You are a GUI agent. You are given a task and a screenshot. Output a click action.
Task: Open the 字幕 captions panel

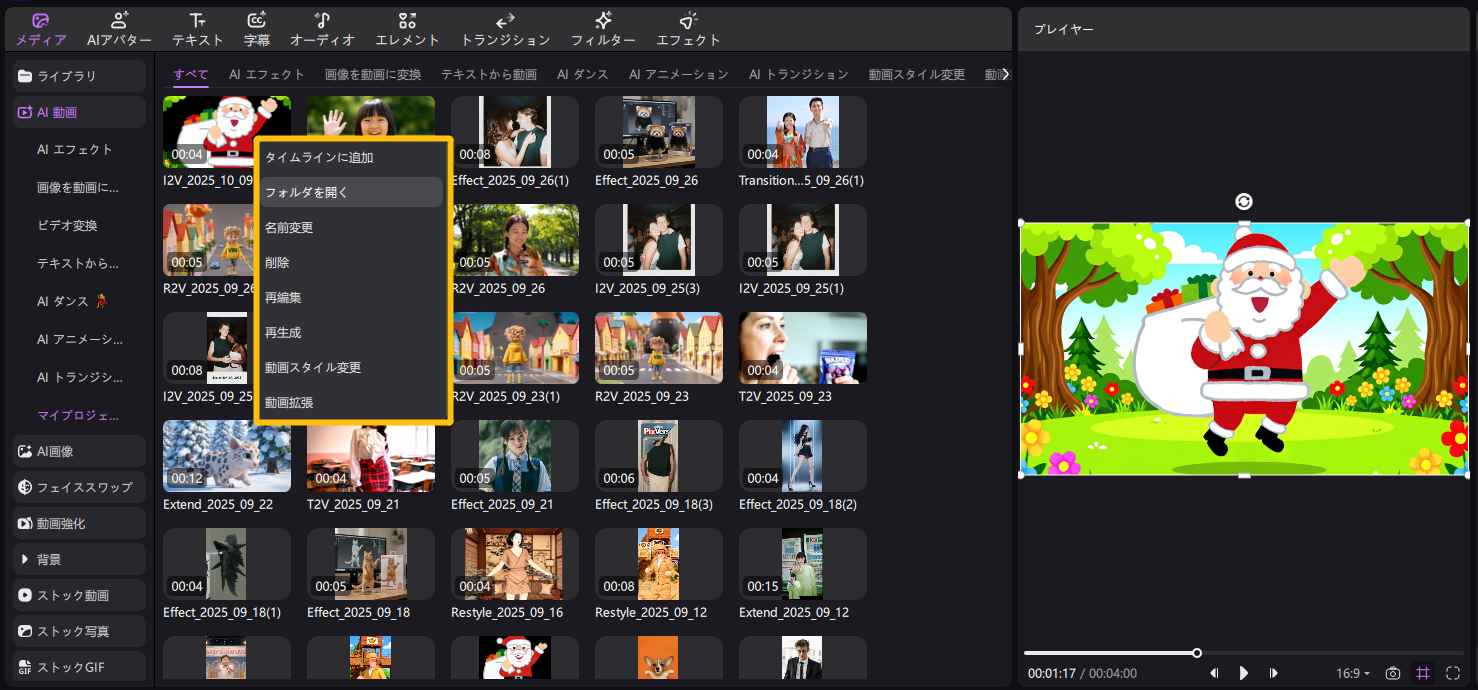257,29
